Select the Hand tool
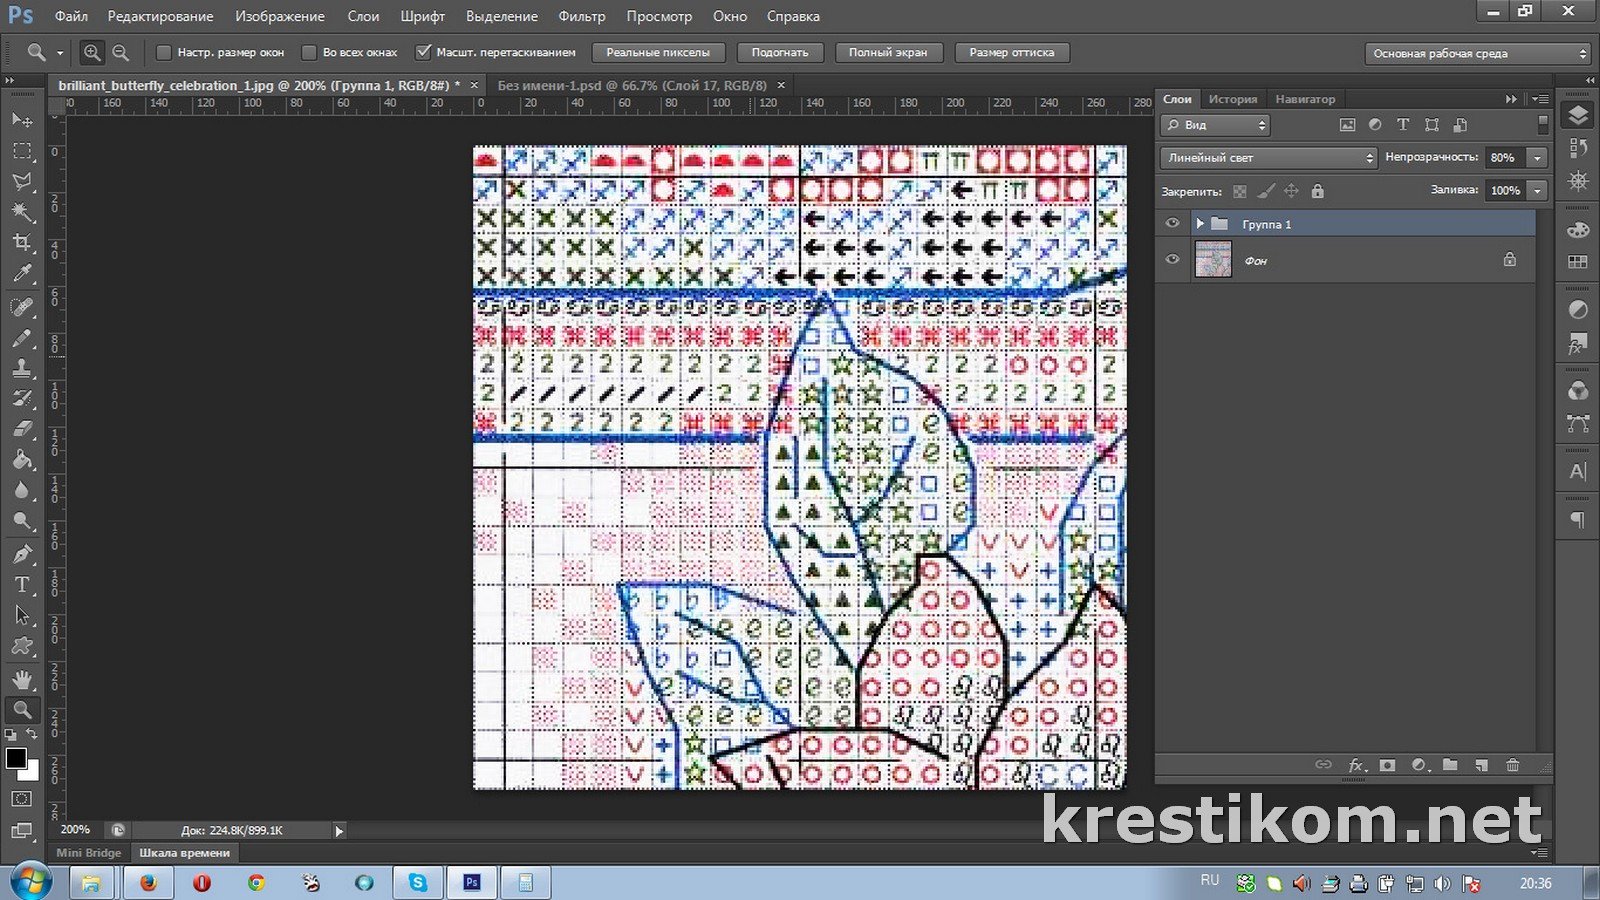 click(22, 679)
